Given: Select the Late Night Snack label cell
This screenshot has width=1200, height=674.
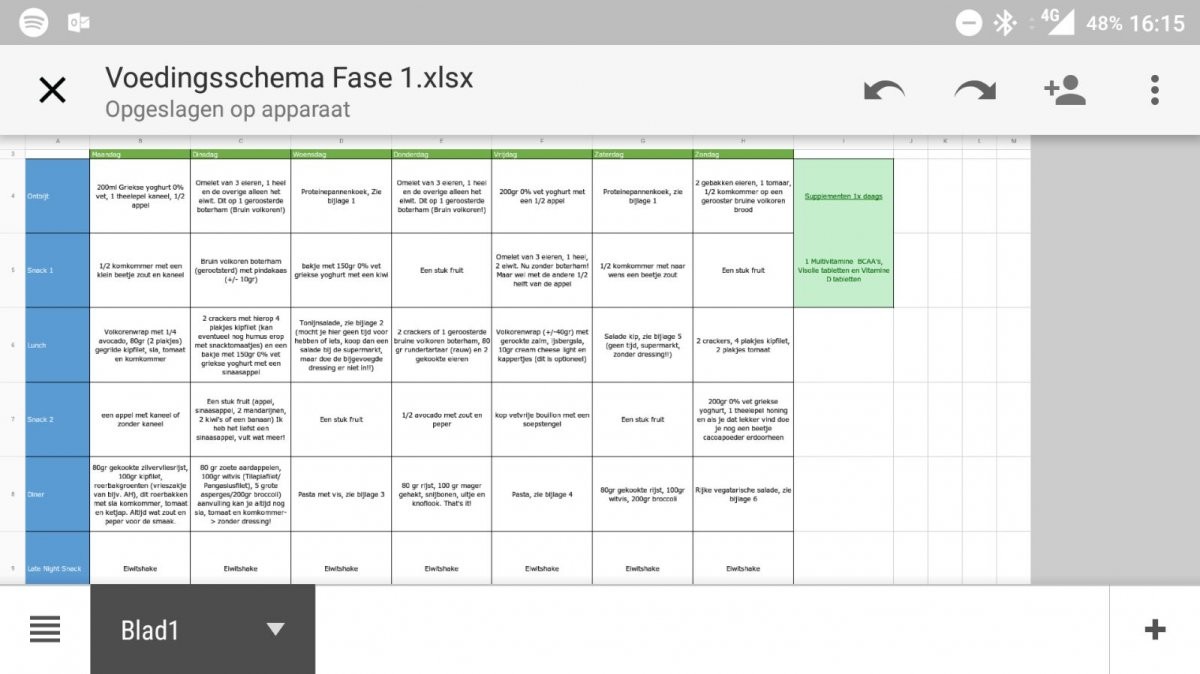Looking at the screenshot, I should 57,568.
